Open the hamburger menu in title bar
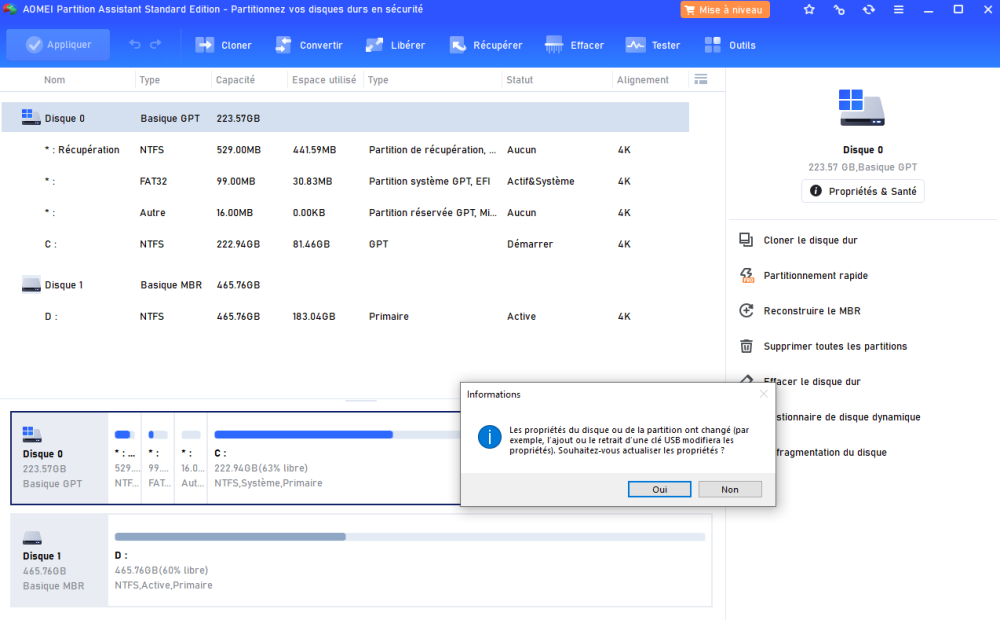The width and height of the screenshot is (1000, 620). (x=899, y=10)
